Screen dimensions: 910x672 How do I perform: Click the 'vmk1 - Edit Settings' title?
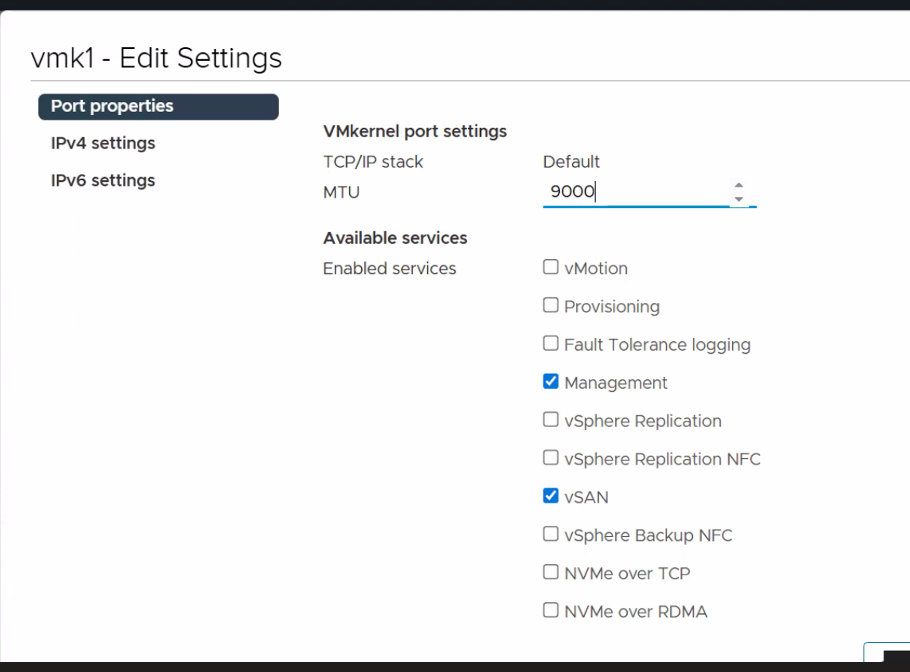(156, 58)
